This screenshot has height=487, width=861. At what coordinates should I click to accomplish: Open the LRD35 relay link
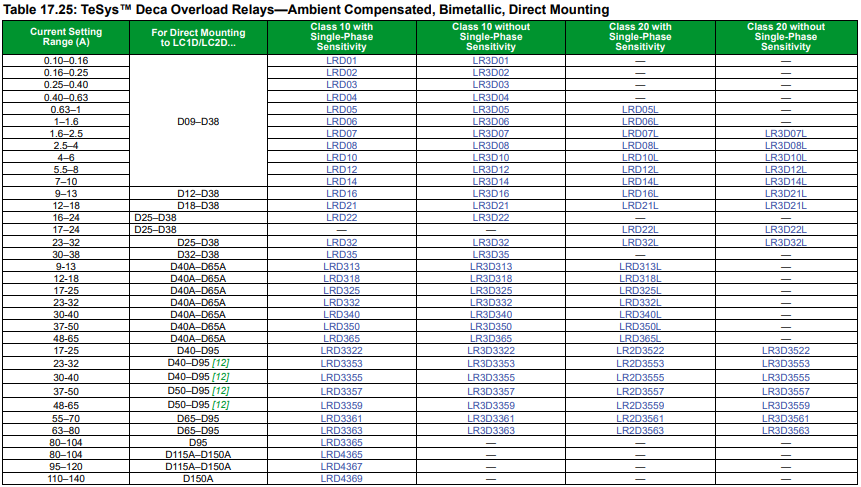341,254
